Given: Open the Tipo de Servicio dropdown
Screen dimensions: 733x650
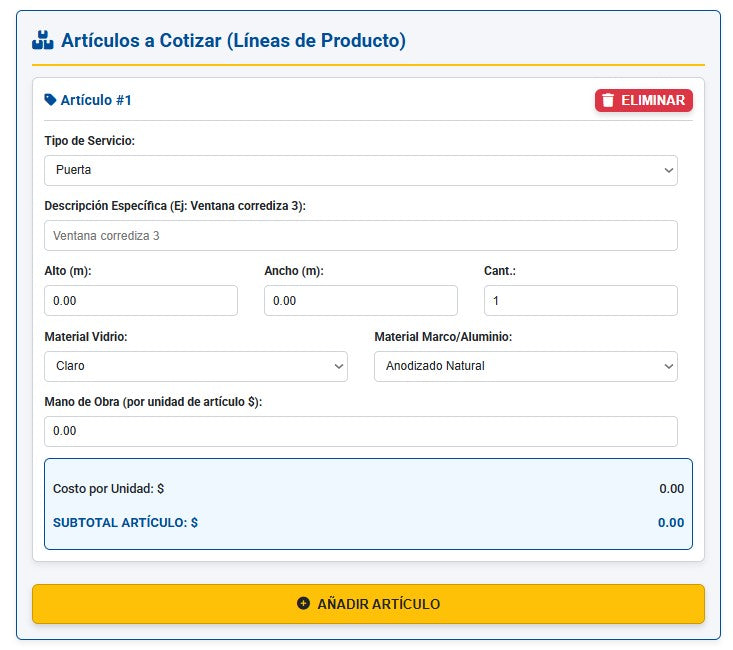Looking at the screenshot, I should click(360, 170).
